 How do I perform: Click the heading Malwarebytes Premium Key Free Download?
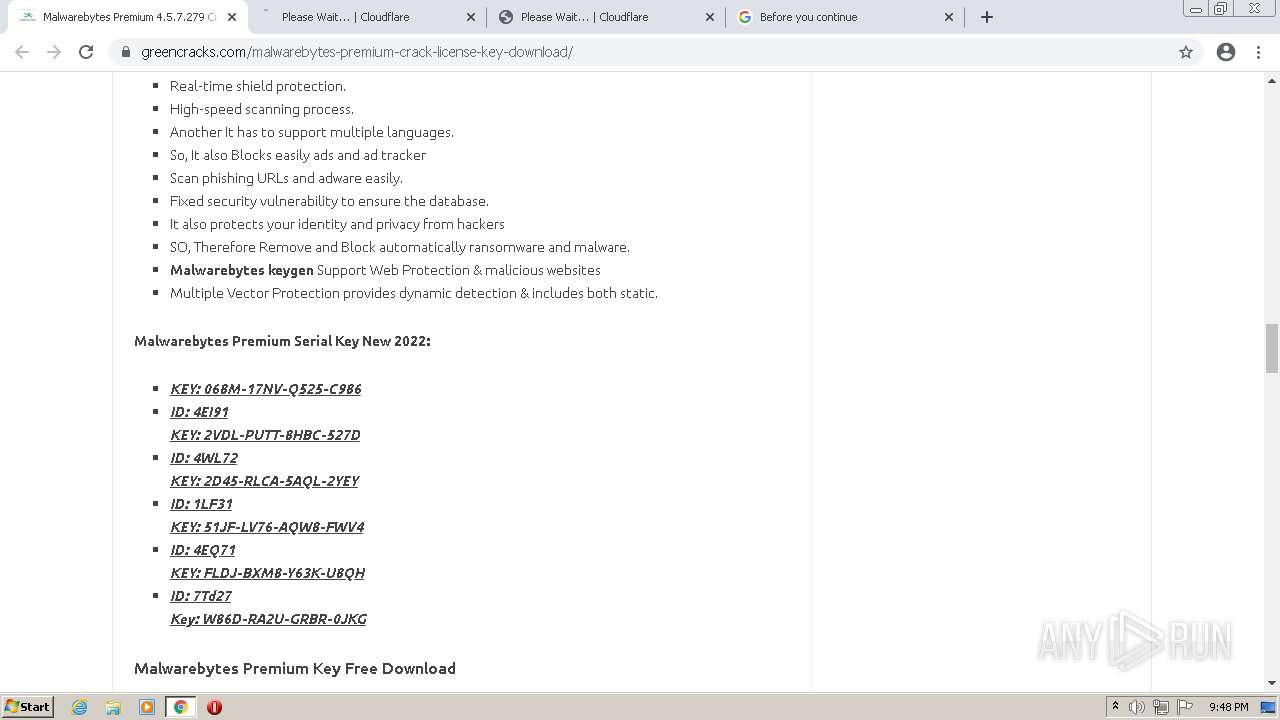[x=295, y=668]
